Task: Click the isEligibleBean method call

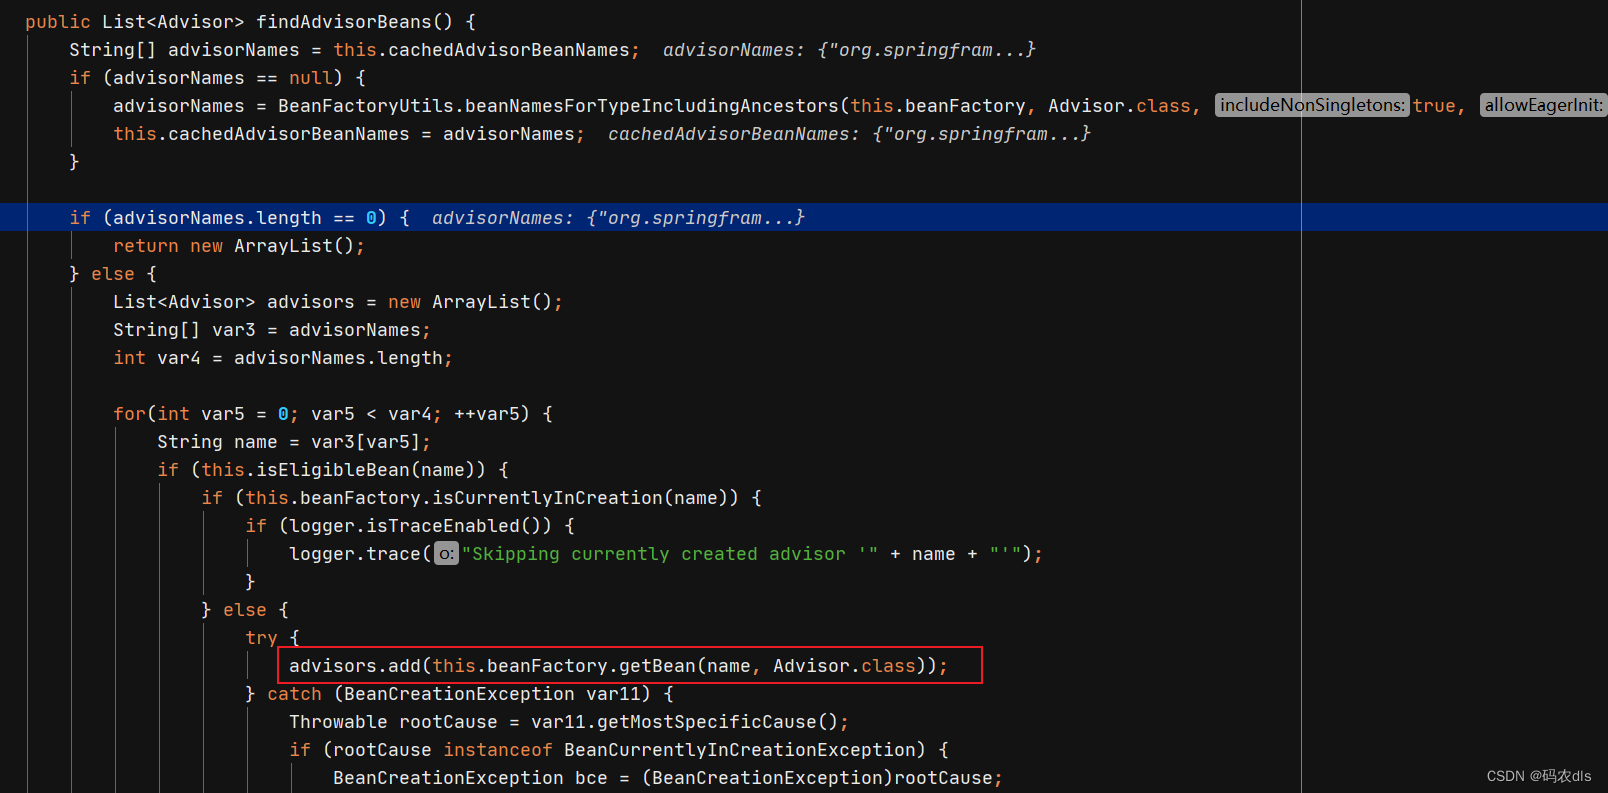Action: click(333, 470)
